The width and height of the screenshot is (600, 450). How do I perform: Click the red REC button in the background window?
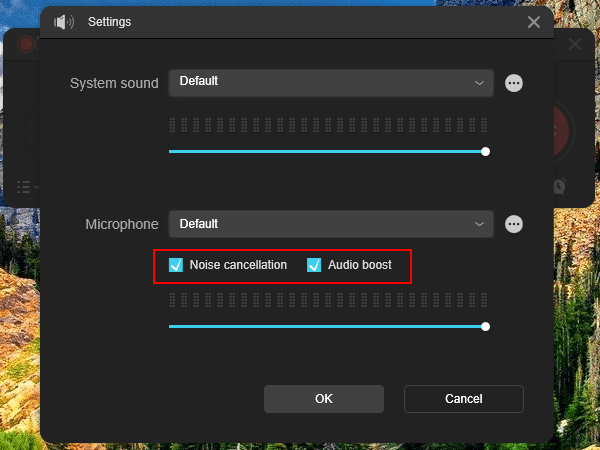pyautogui.click(x=562, y=131)
